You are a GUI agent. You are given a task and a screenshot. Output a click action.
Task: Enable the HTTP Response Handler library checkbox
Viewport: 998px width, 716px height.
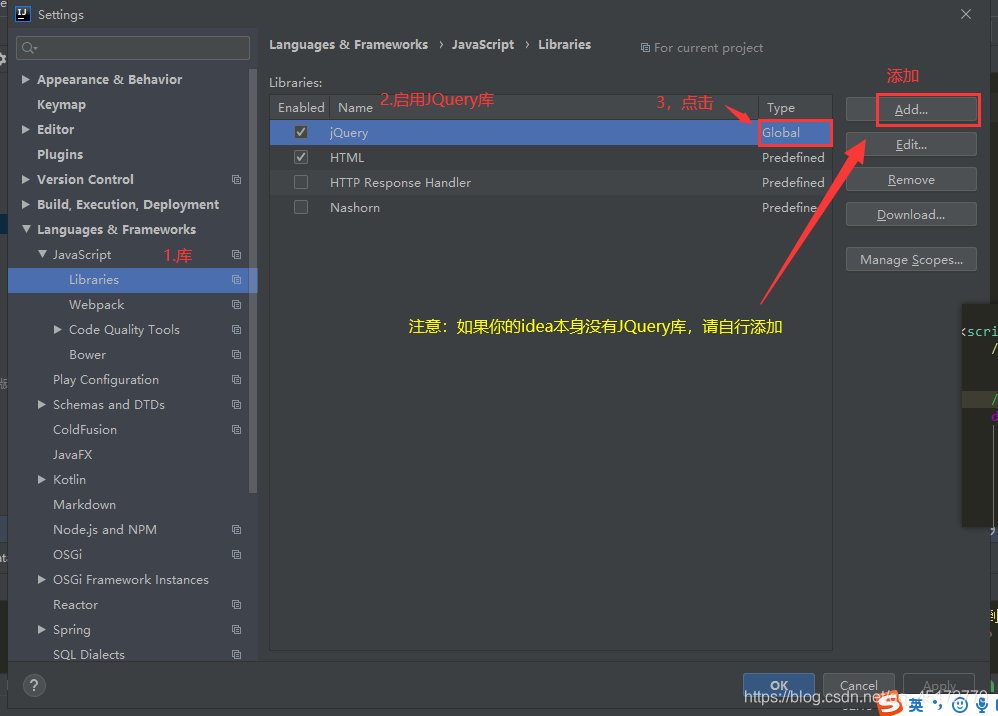(301, 183)
